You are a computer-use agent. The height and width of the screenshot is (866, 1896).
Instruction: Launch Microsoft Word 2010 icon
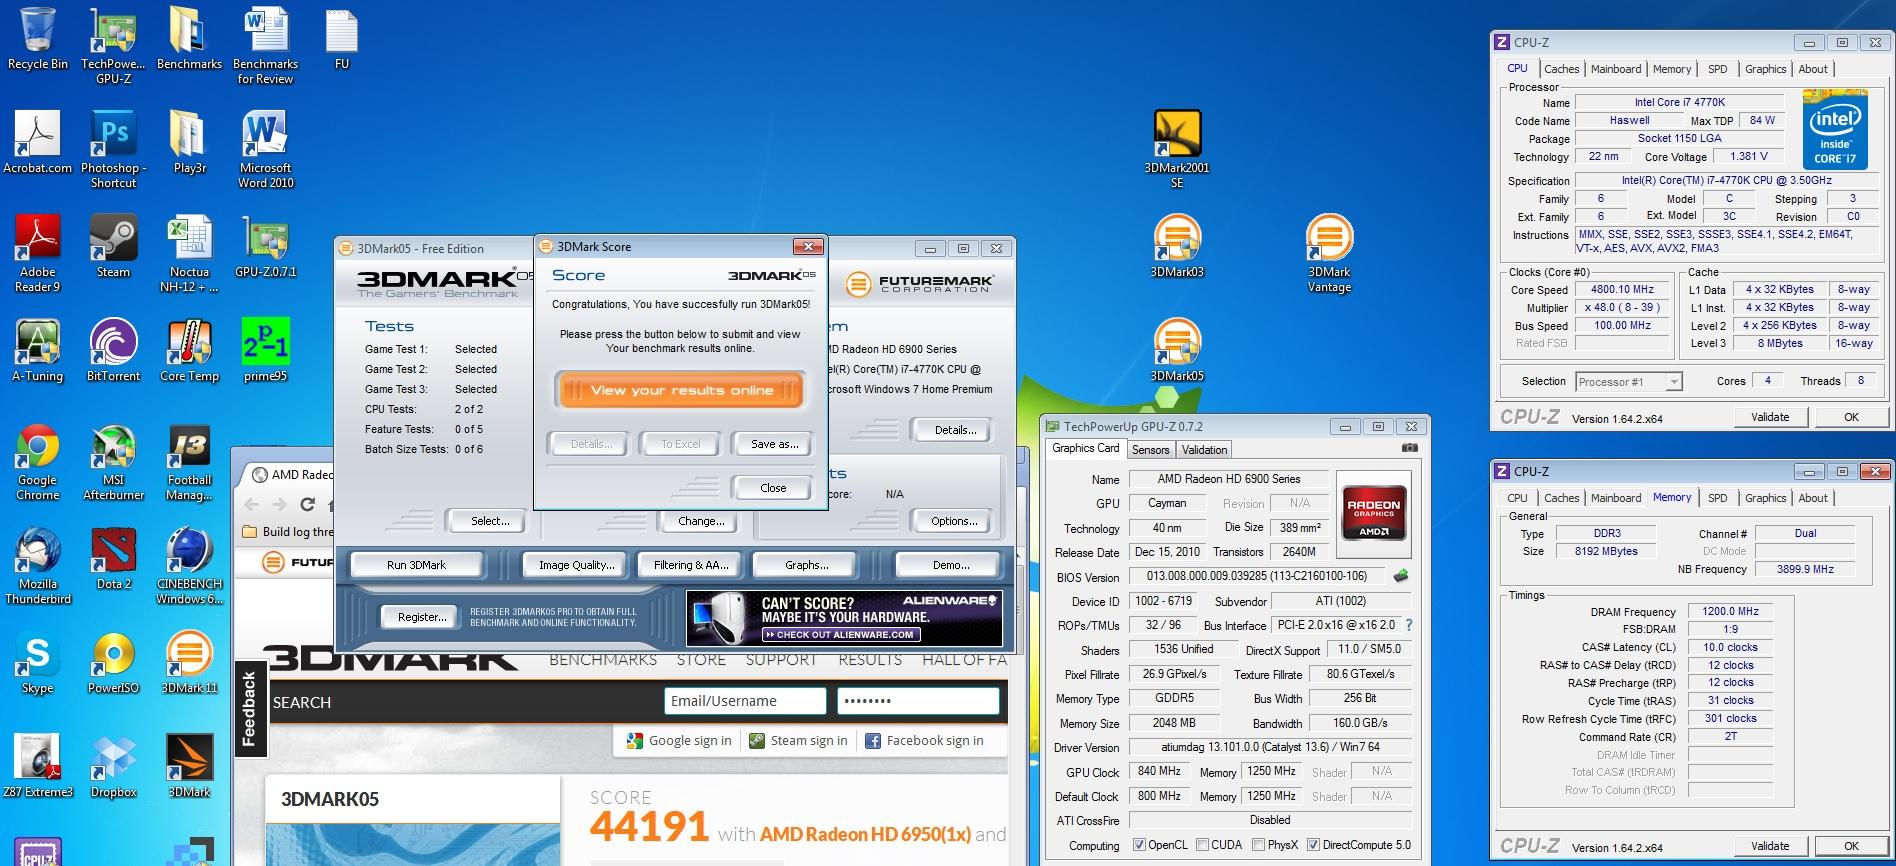265,149
